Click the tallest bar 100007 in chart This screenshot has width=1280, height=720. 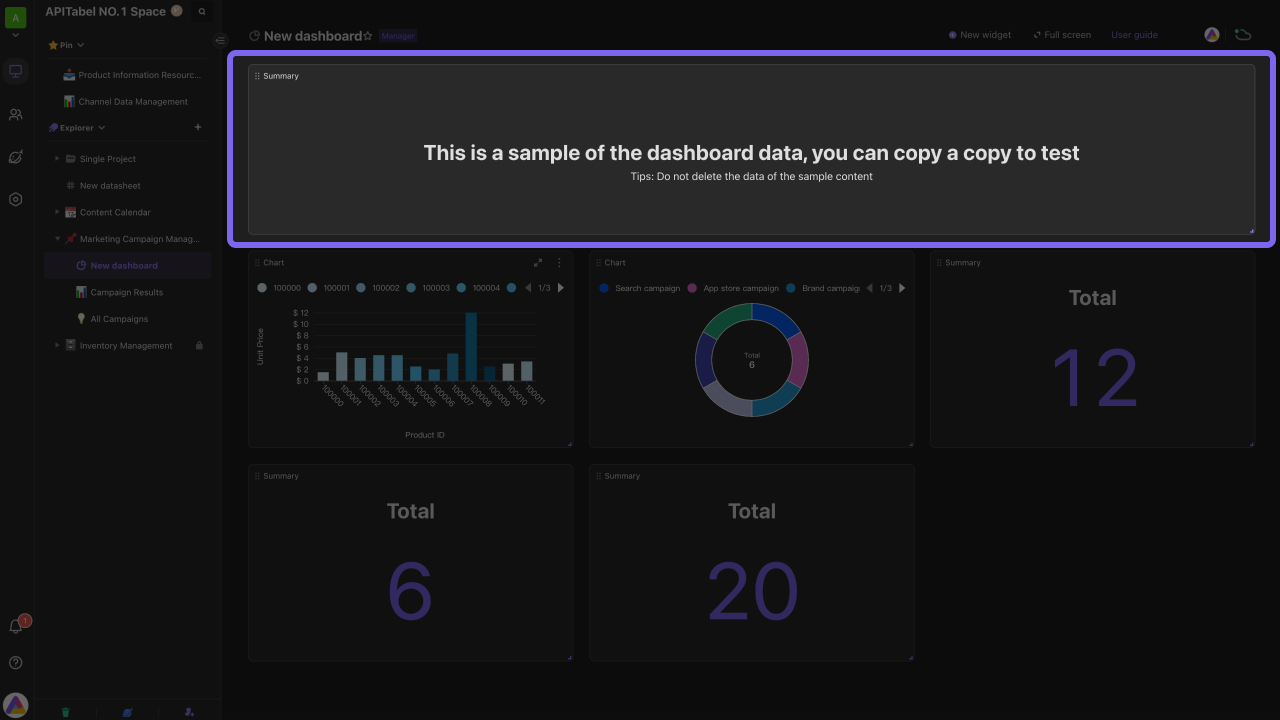[471, 346]
